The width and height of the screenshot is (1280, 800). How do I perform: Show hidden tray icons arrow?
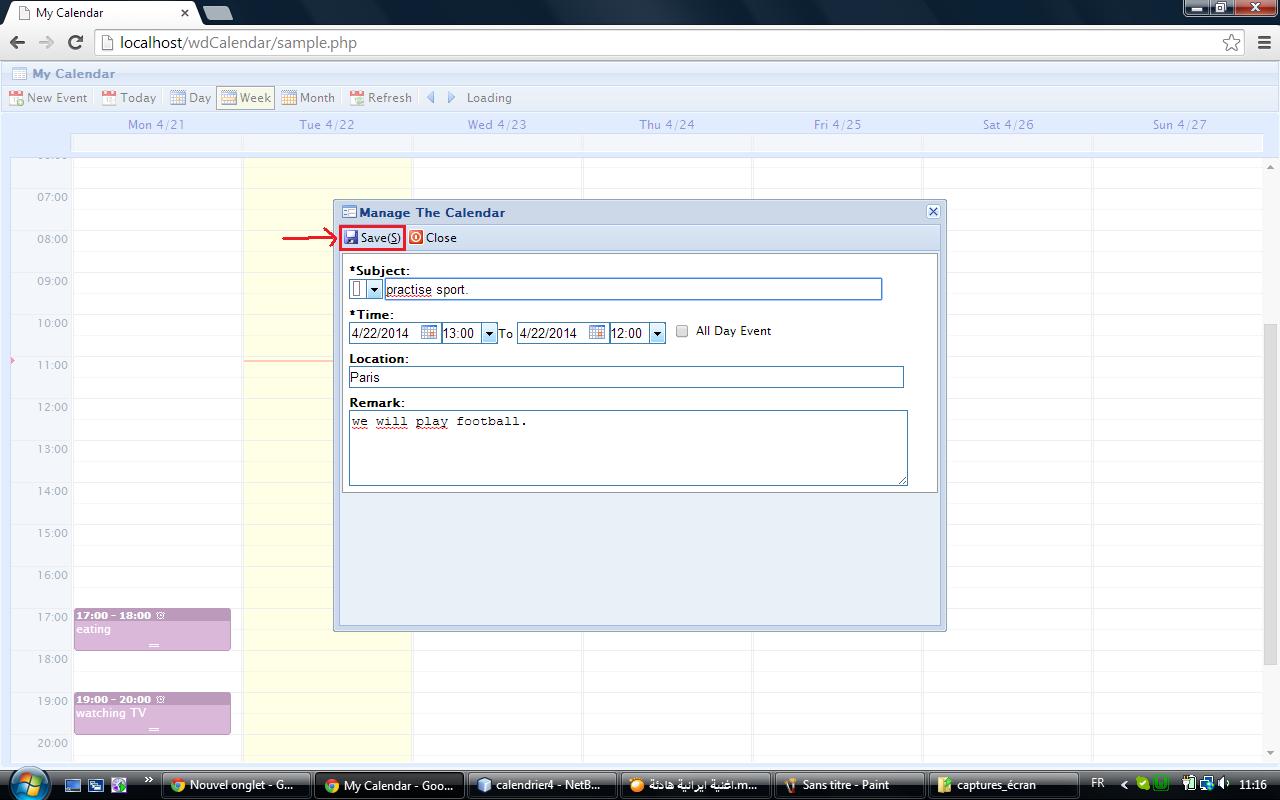coord(1124,785)
